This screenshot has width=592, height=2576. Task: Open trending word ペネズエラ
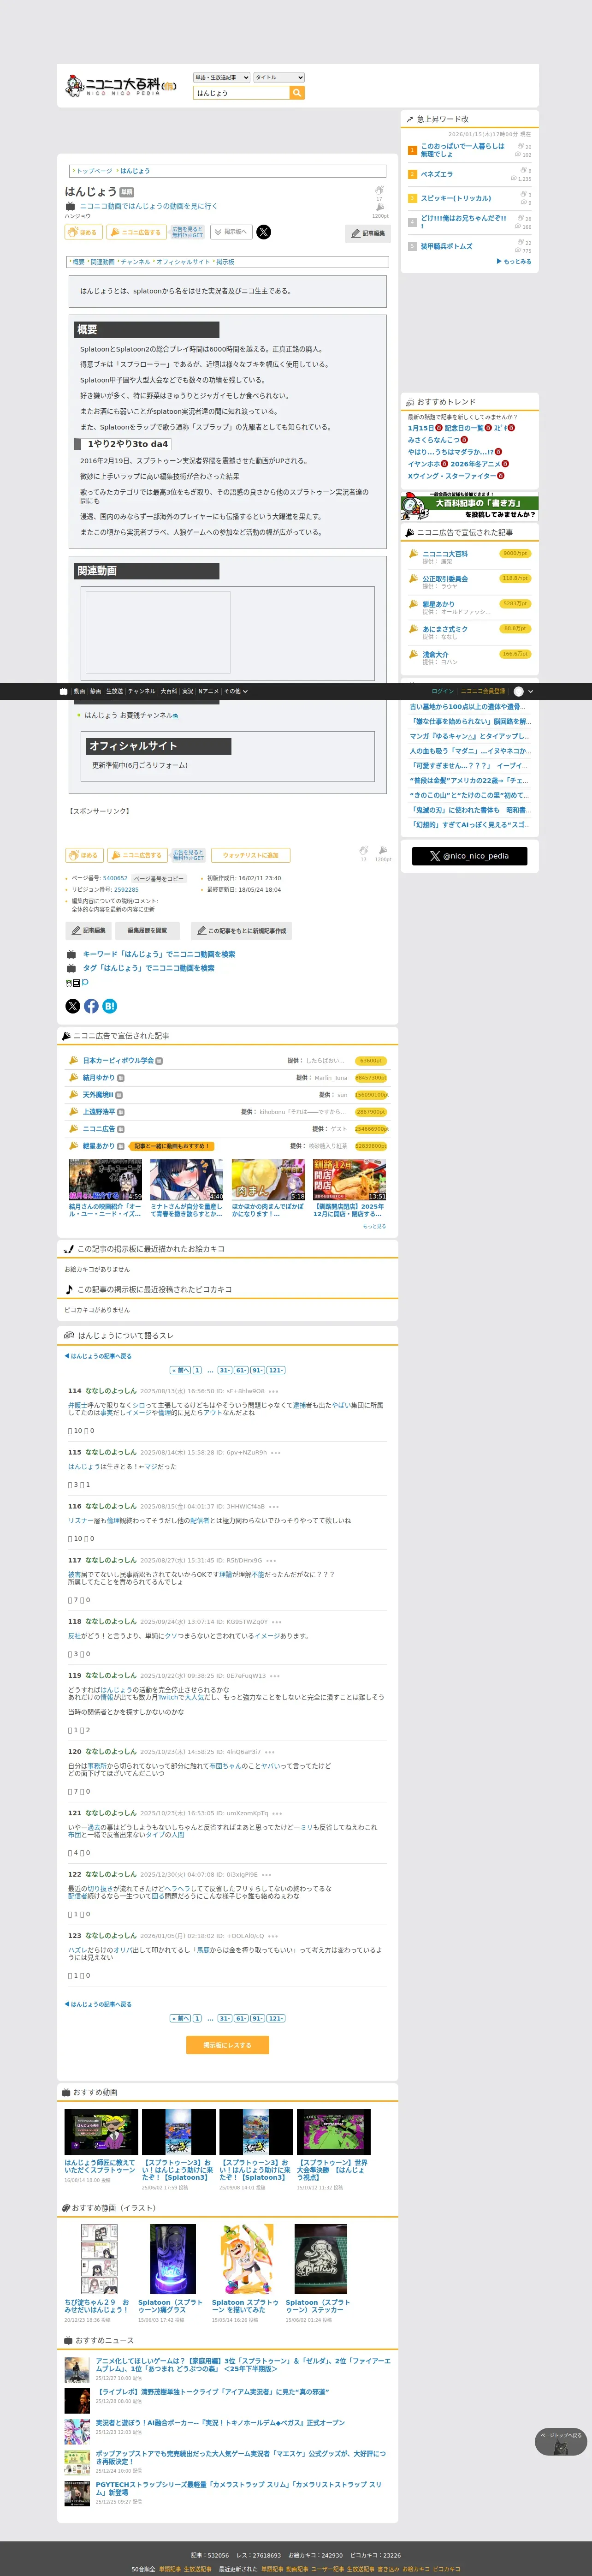point(437,174)
